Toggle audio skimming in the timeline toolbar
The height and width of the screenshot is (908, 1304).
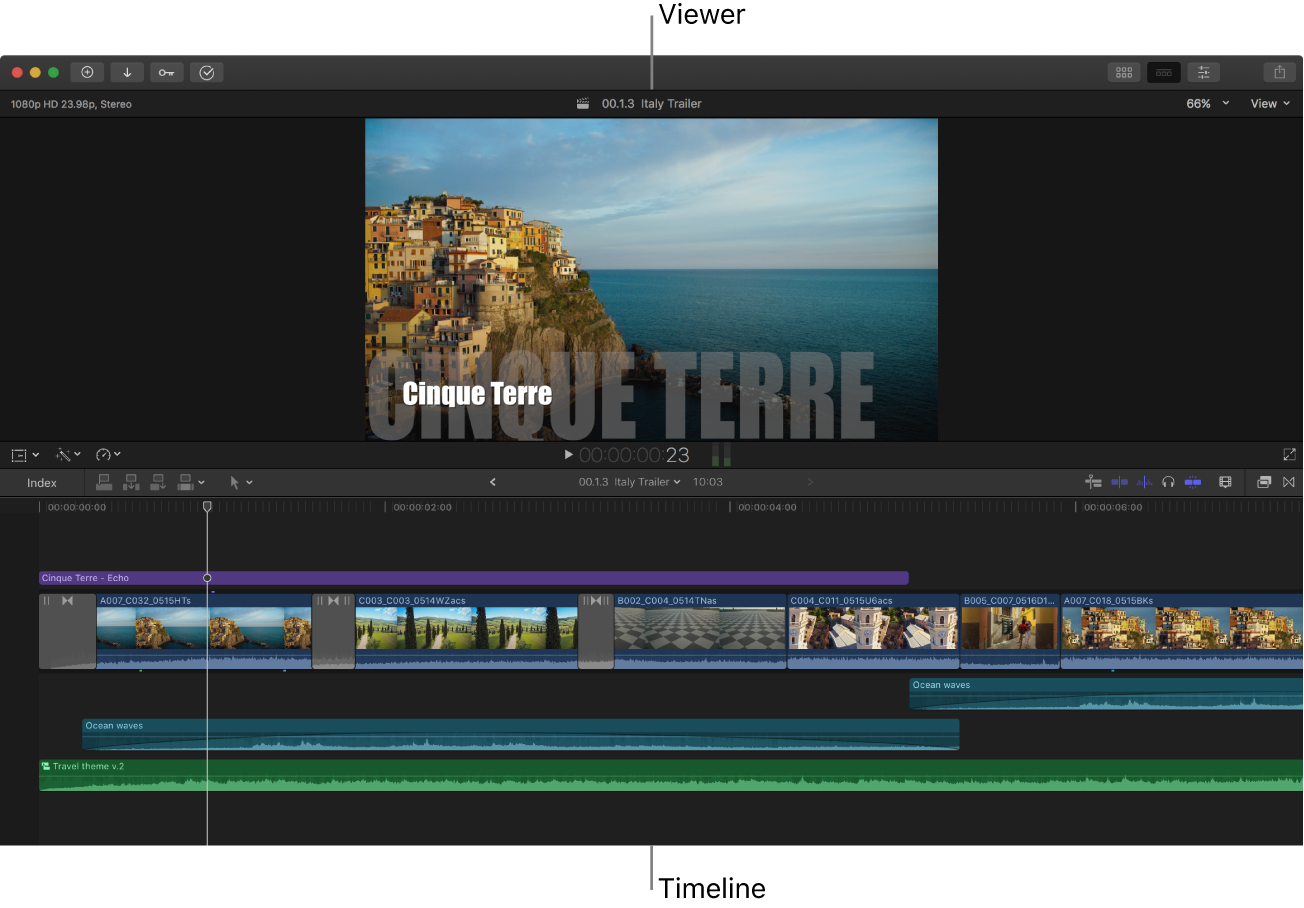point(1143,482)
